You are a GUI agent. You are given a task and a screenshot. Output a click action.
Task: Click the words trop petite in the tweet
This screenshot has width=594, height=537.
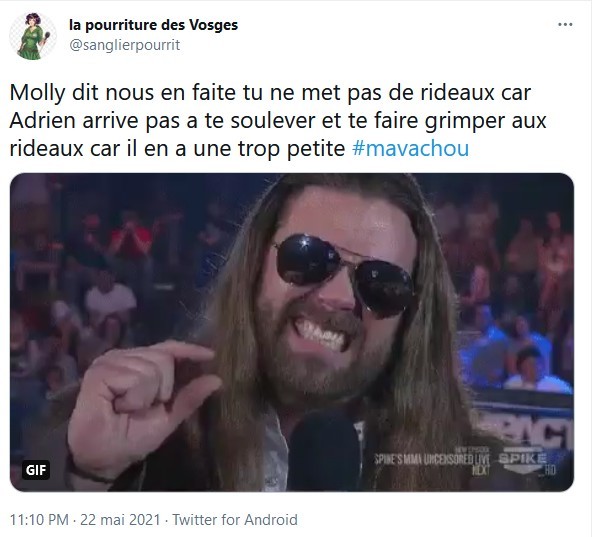coord(291,148)
